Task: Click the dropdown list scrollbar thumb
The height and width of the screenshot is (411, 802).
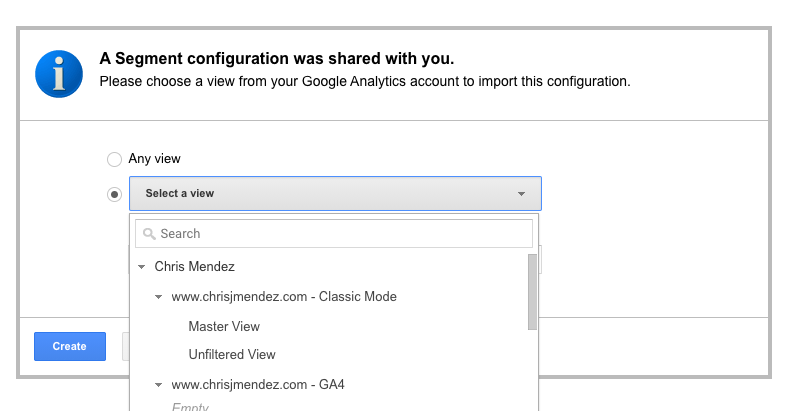Action: coord(532,292)
